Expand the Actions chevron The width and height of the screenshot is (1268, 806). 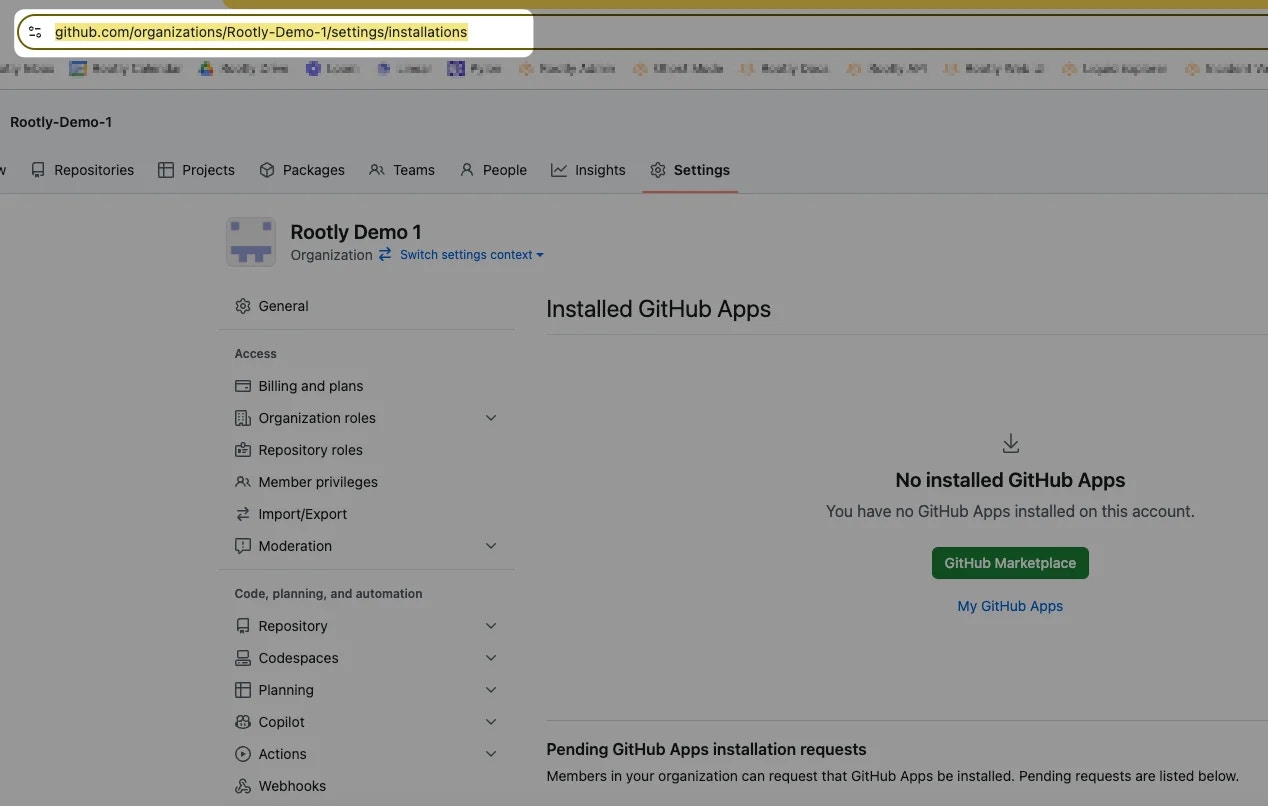click(491, 754)
